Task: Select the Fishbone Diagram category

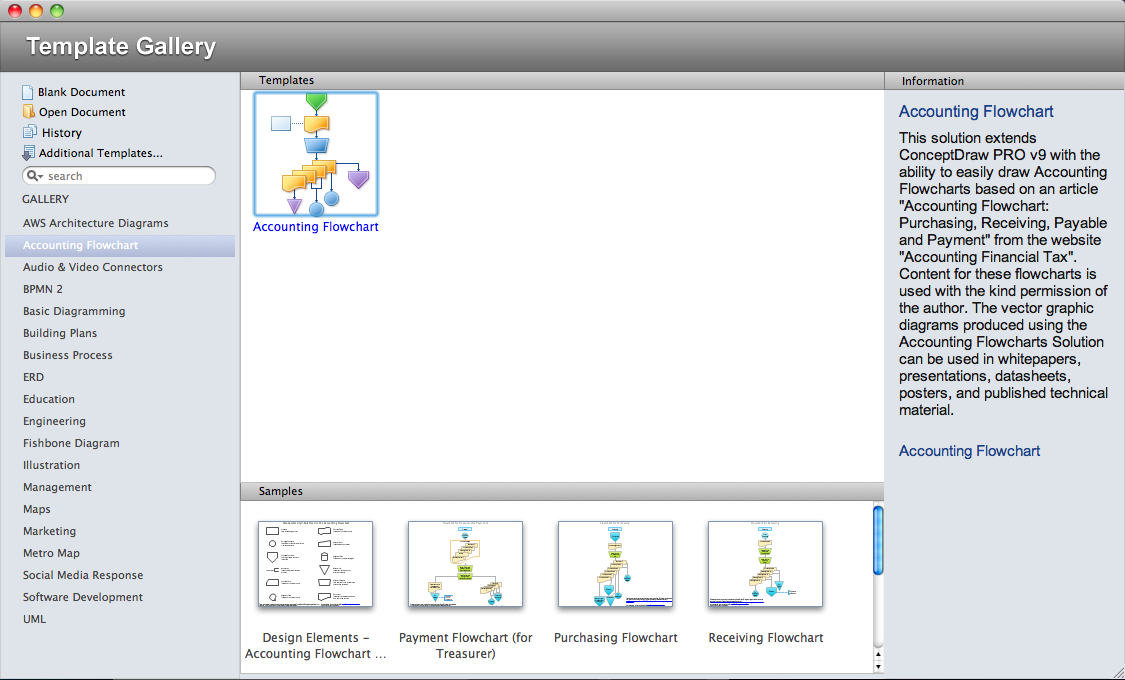Action: point(71,443)
